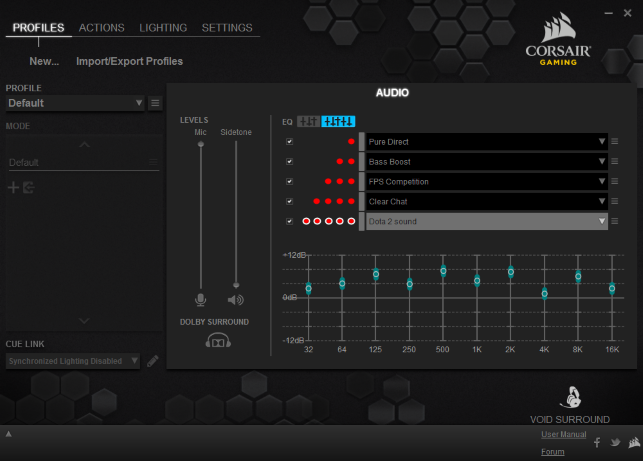643x461 pixels.
Task: Click the Corsair sails icon in footer
Action: click(x=634, y=442)
